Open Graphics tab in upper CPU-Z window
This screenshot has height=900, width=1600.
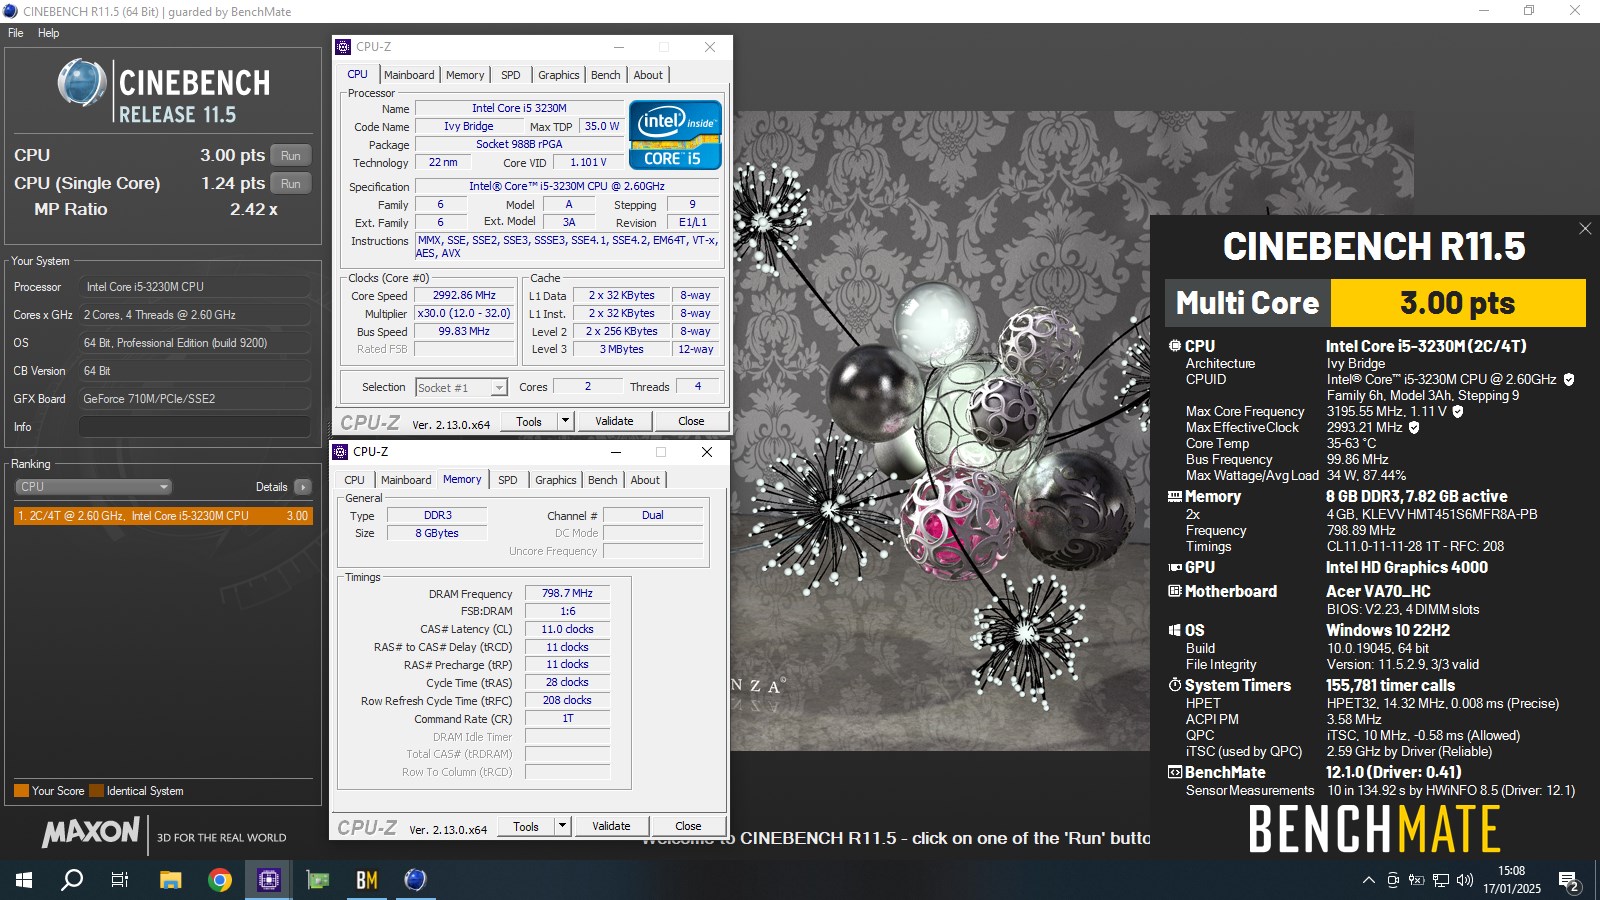pyautogui.click(x=558, y=75)
